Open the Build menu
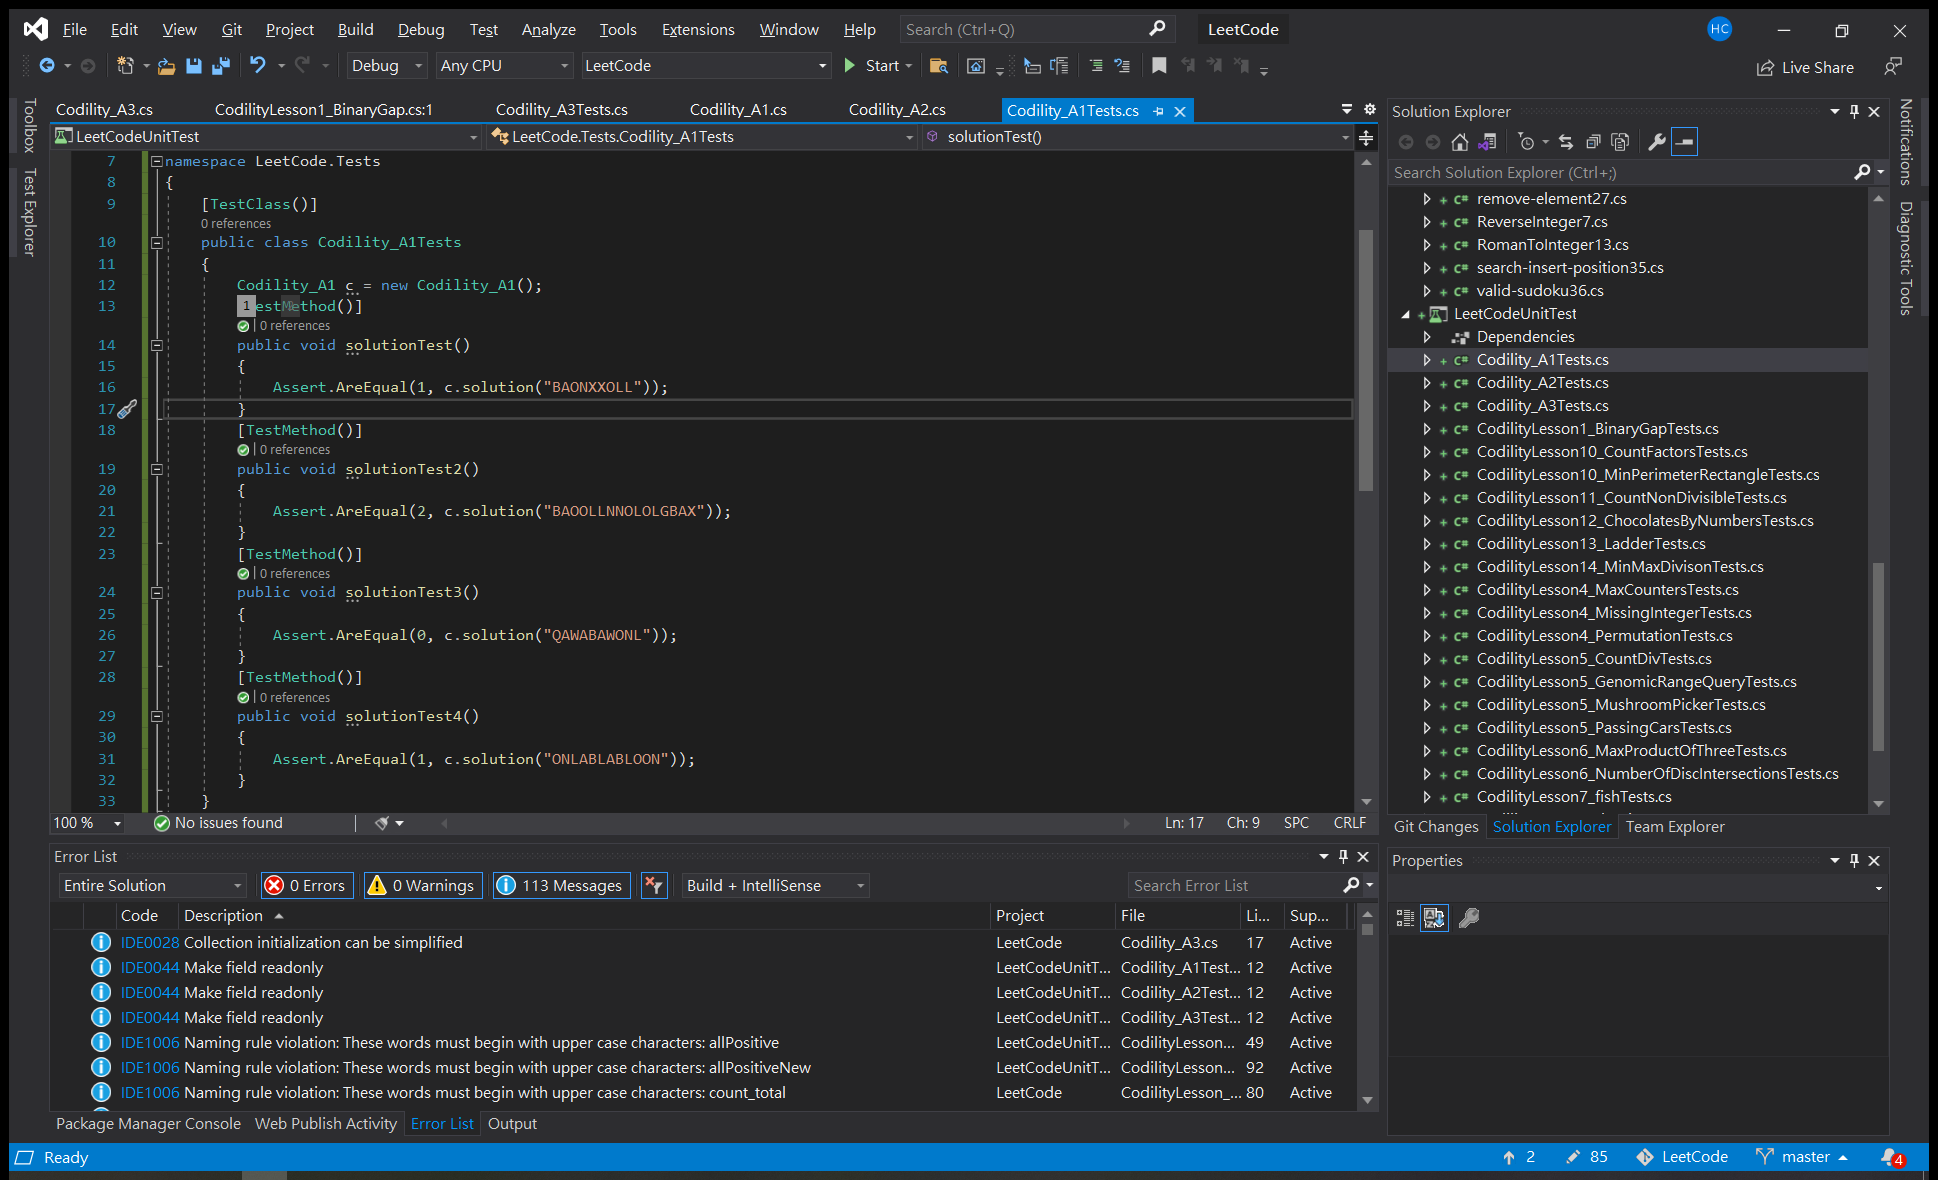This screenshot has height=1180, width=1938. tap(355, 30)
